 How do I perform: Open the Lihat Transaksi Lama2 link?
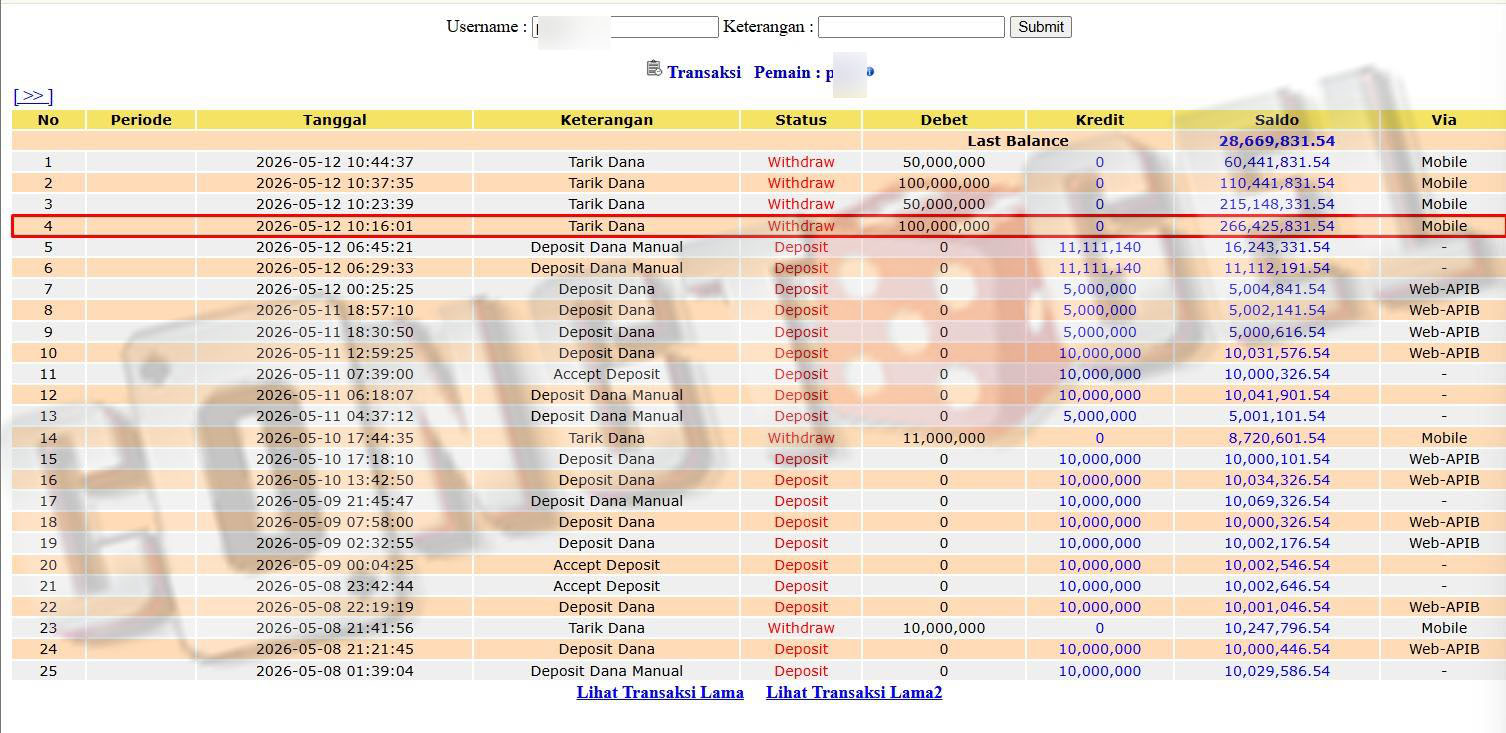(854, 692)
